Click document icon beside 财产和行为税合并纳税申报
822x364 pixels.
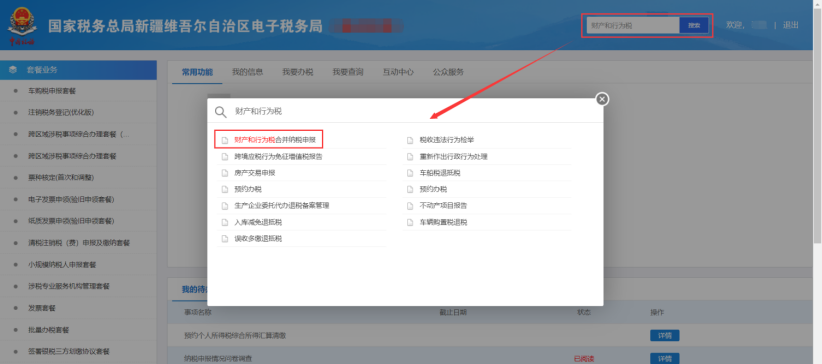(225, 140)
